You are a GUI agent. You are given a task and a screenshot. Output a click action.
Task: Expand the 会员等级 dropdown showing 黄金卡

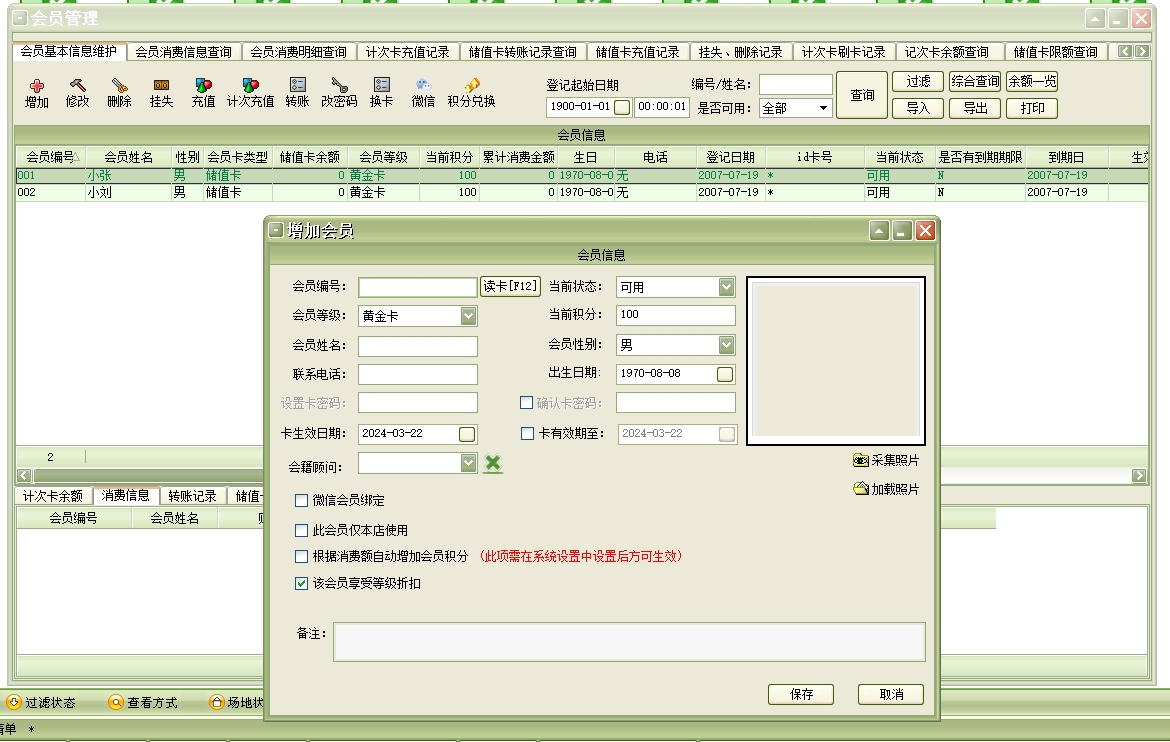(468, 316)
